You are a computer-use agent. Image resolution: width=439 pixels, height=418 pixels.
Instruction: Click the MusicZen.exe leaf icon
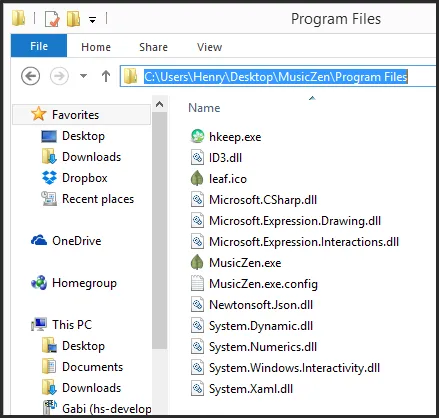pyautogui.click(x=197, y=262)
